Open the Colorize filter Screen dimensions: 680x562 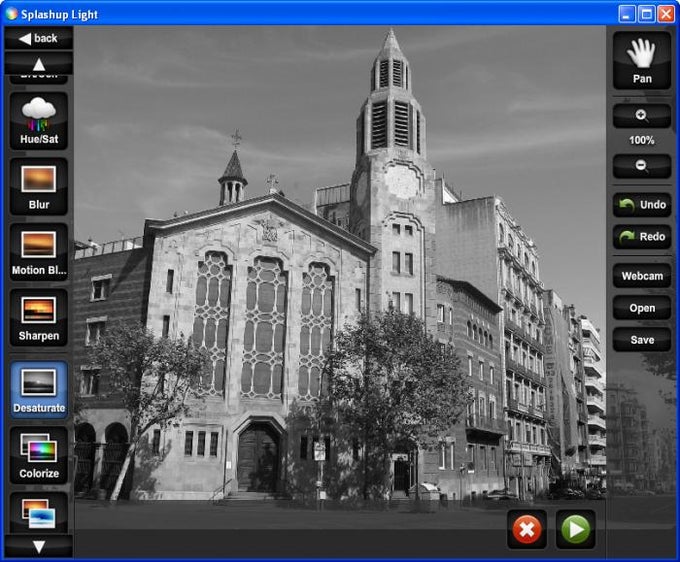39,455
